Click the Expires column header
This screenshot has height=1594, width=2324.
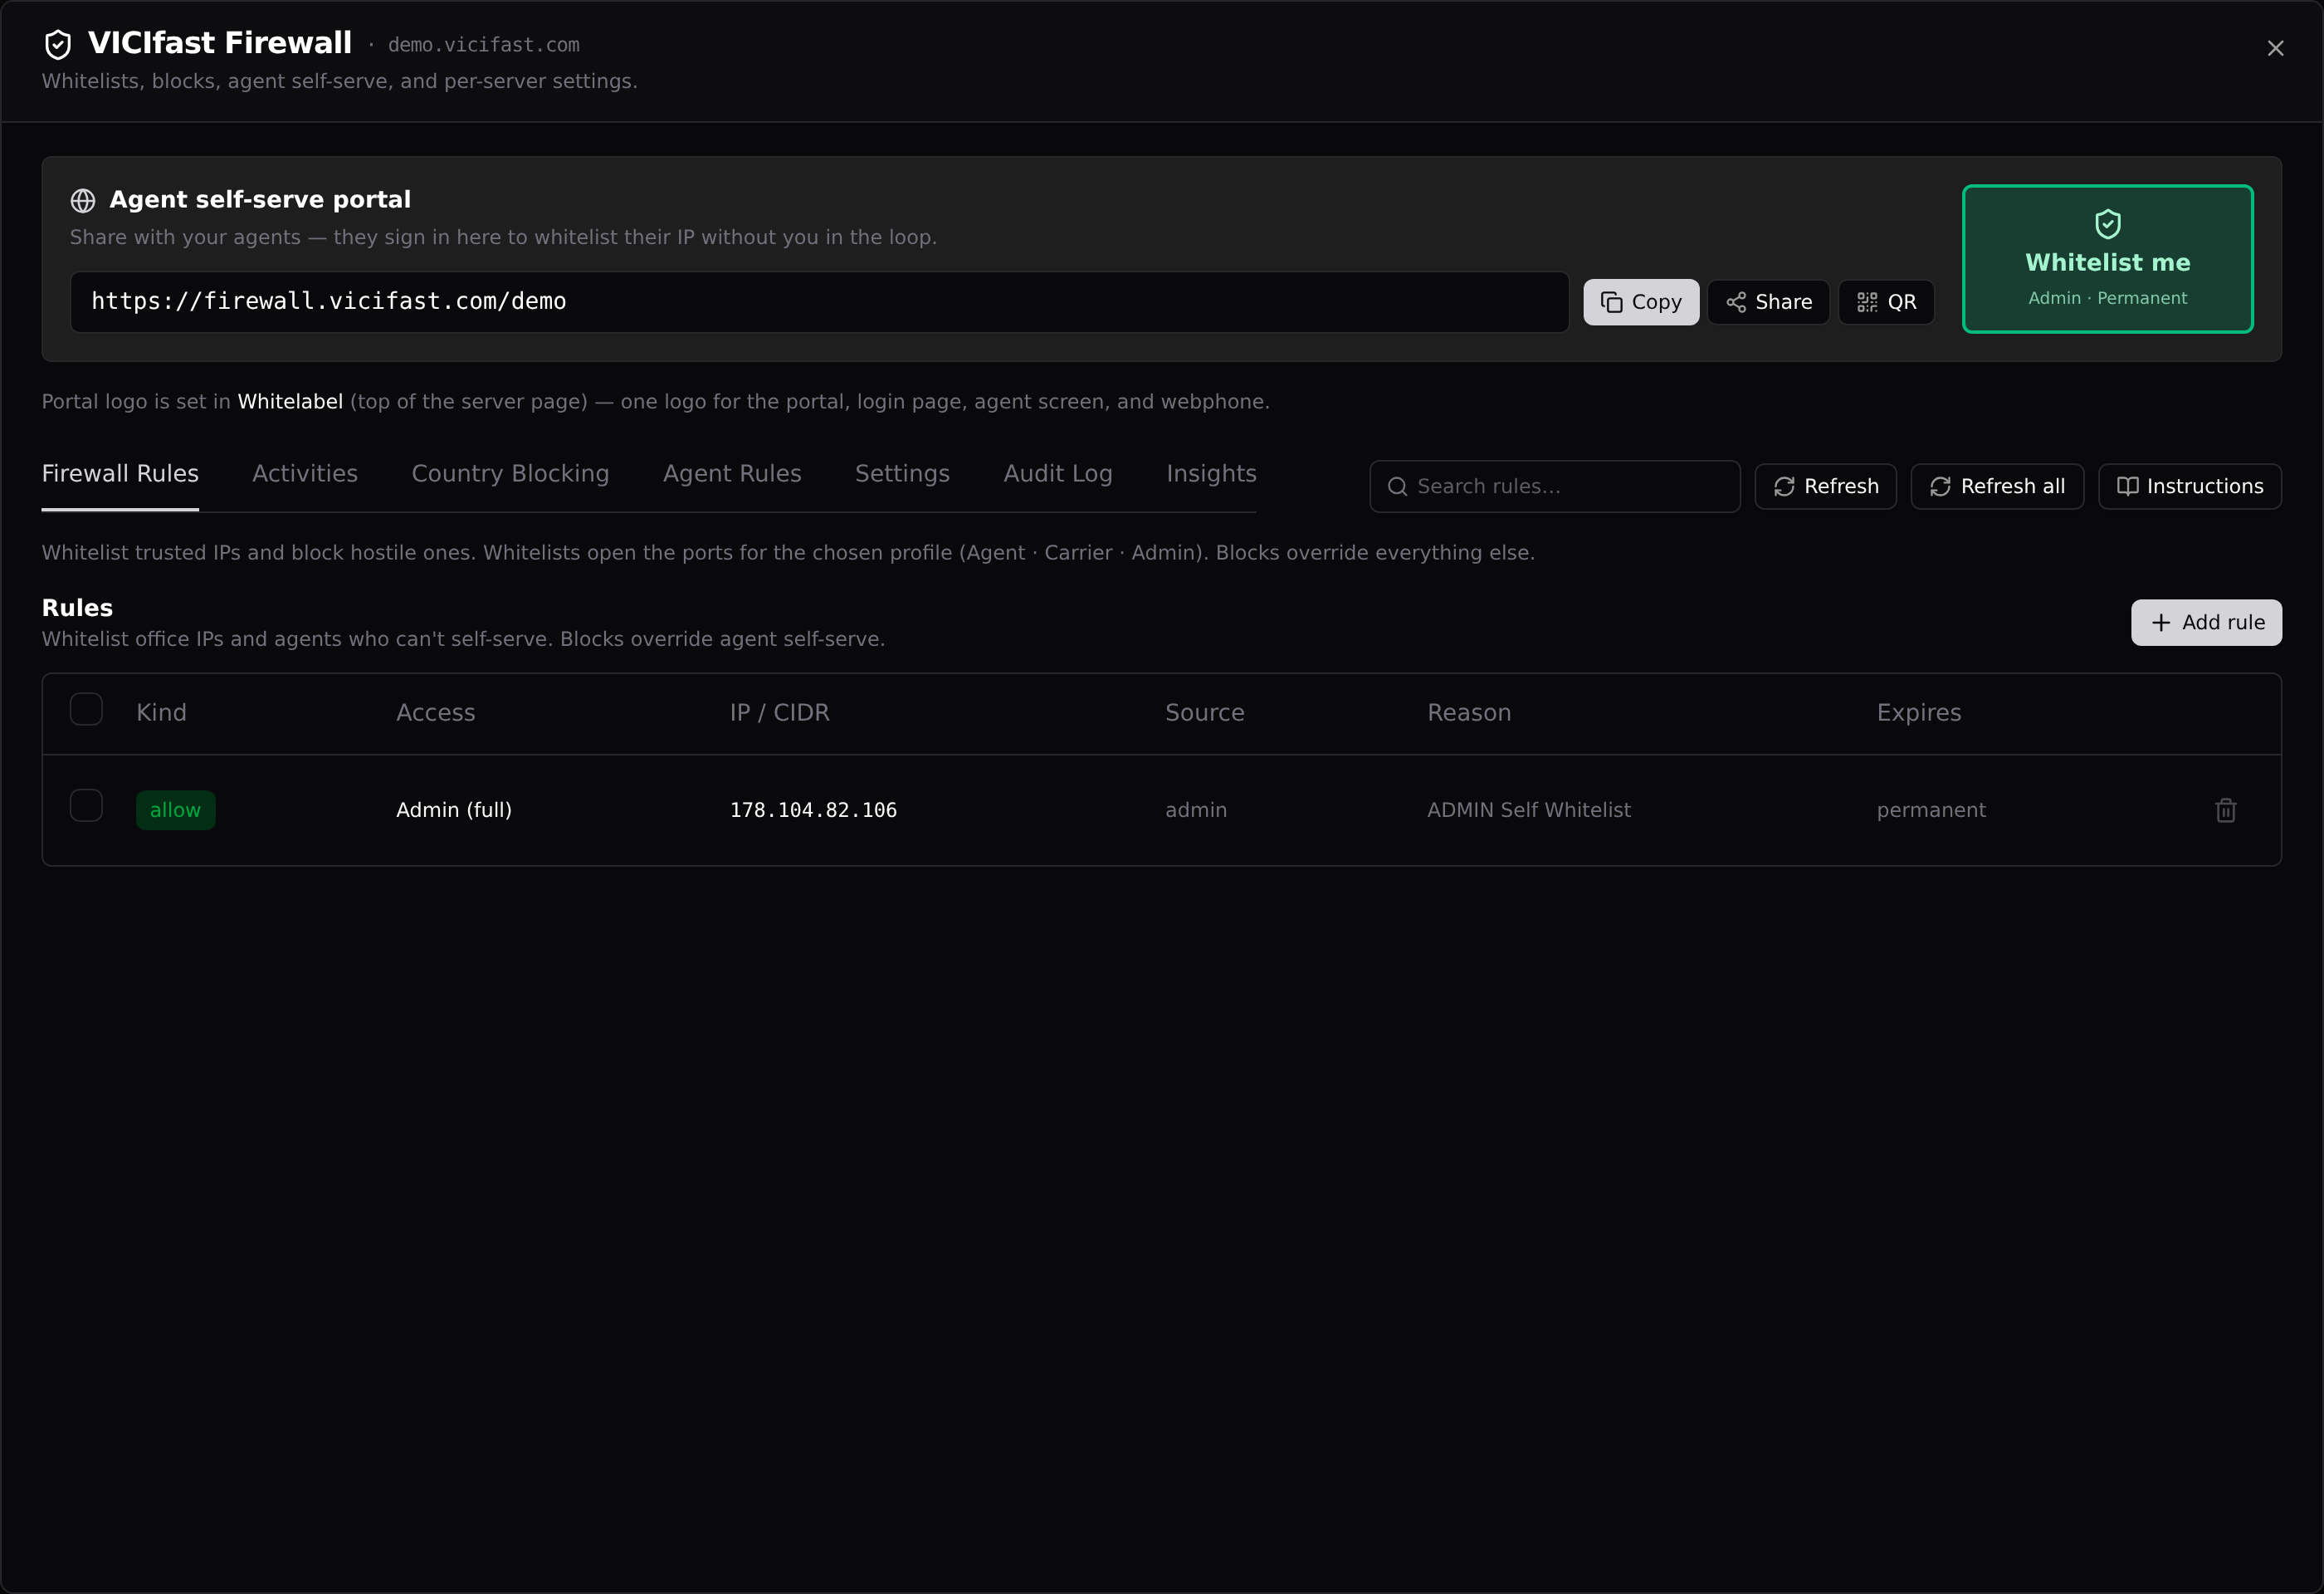(1918, 712)
